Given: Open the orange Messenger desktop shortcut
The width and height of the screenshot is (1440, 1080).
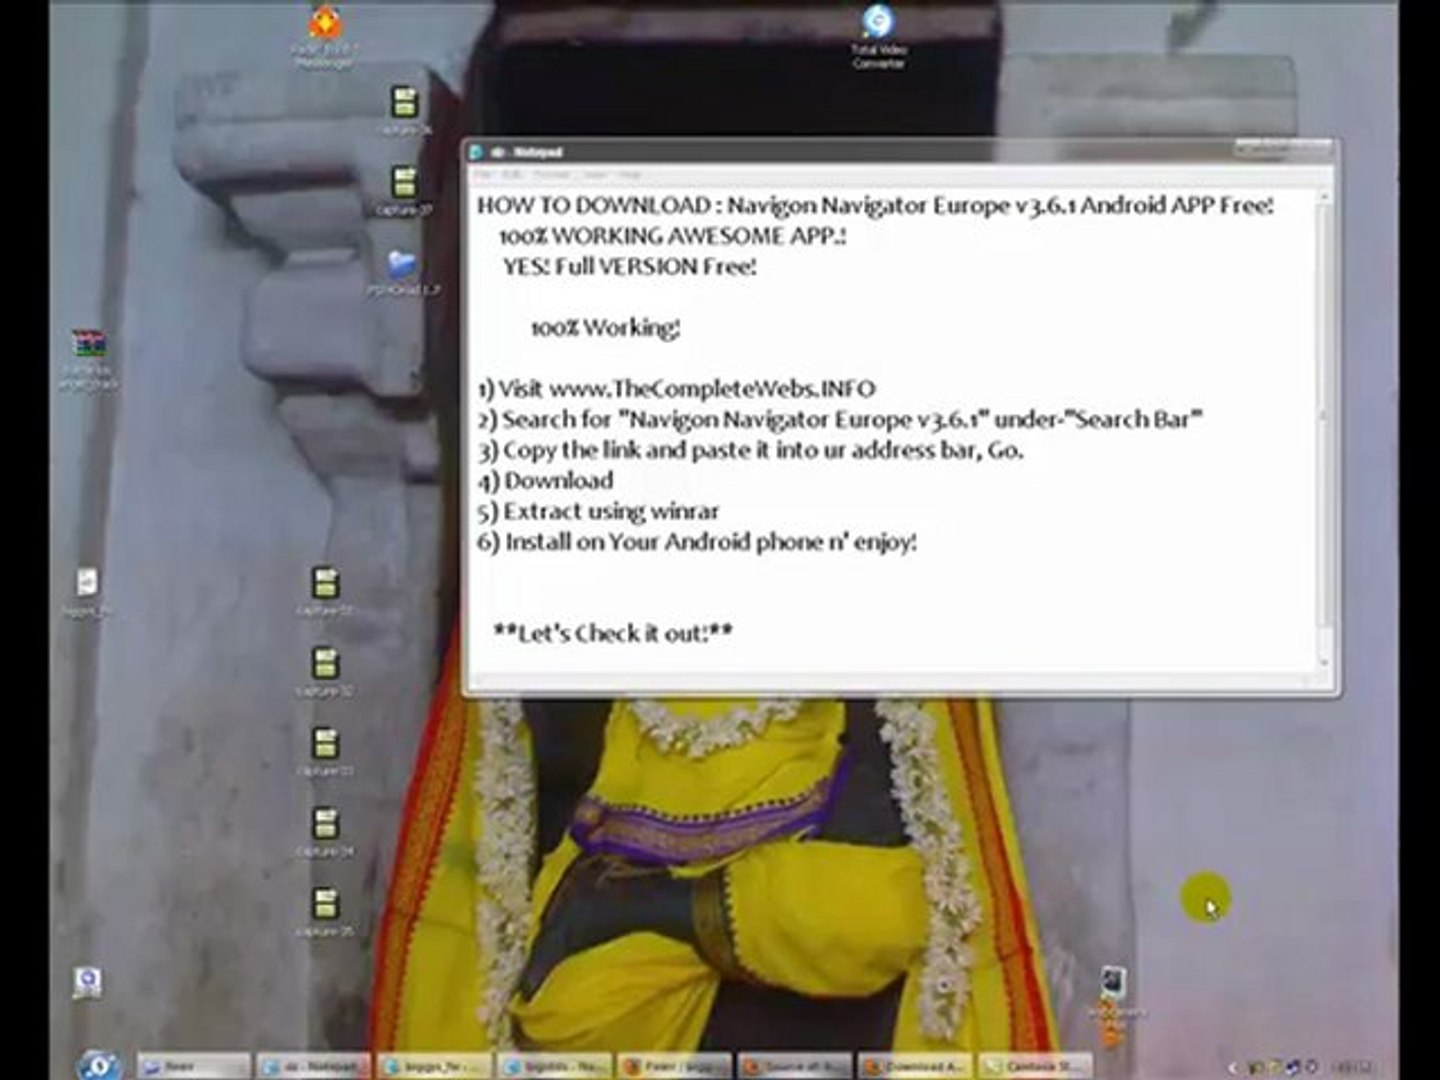Looking at the screenshot, I should (x=325, y=37).
